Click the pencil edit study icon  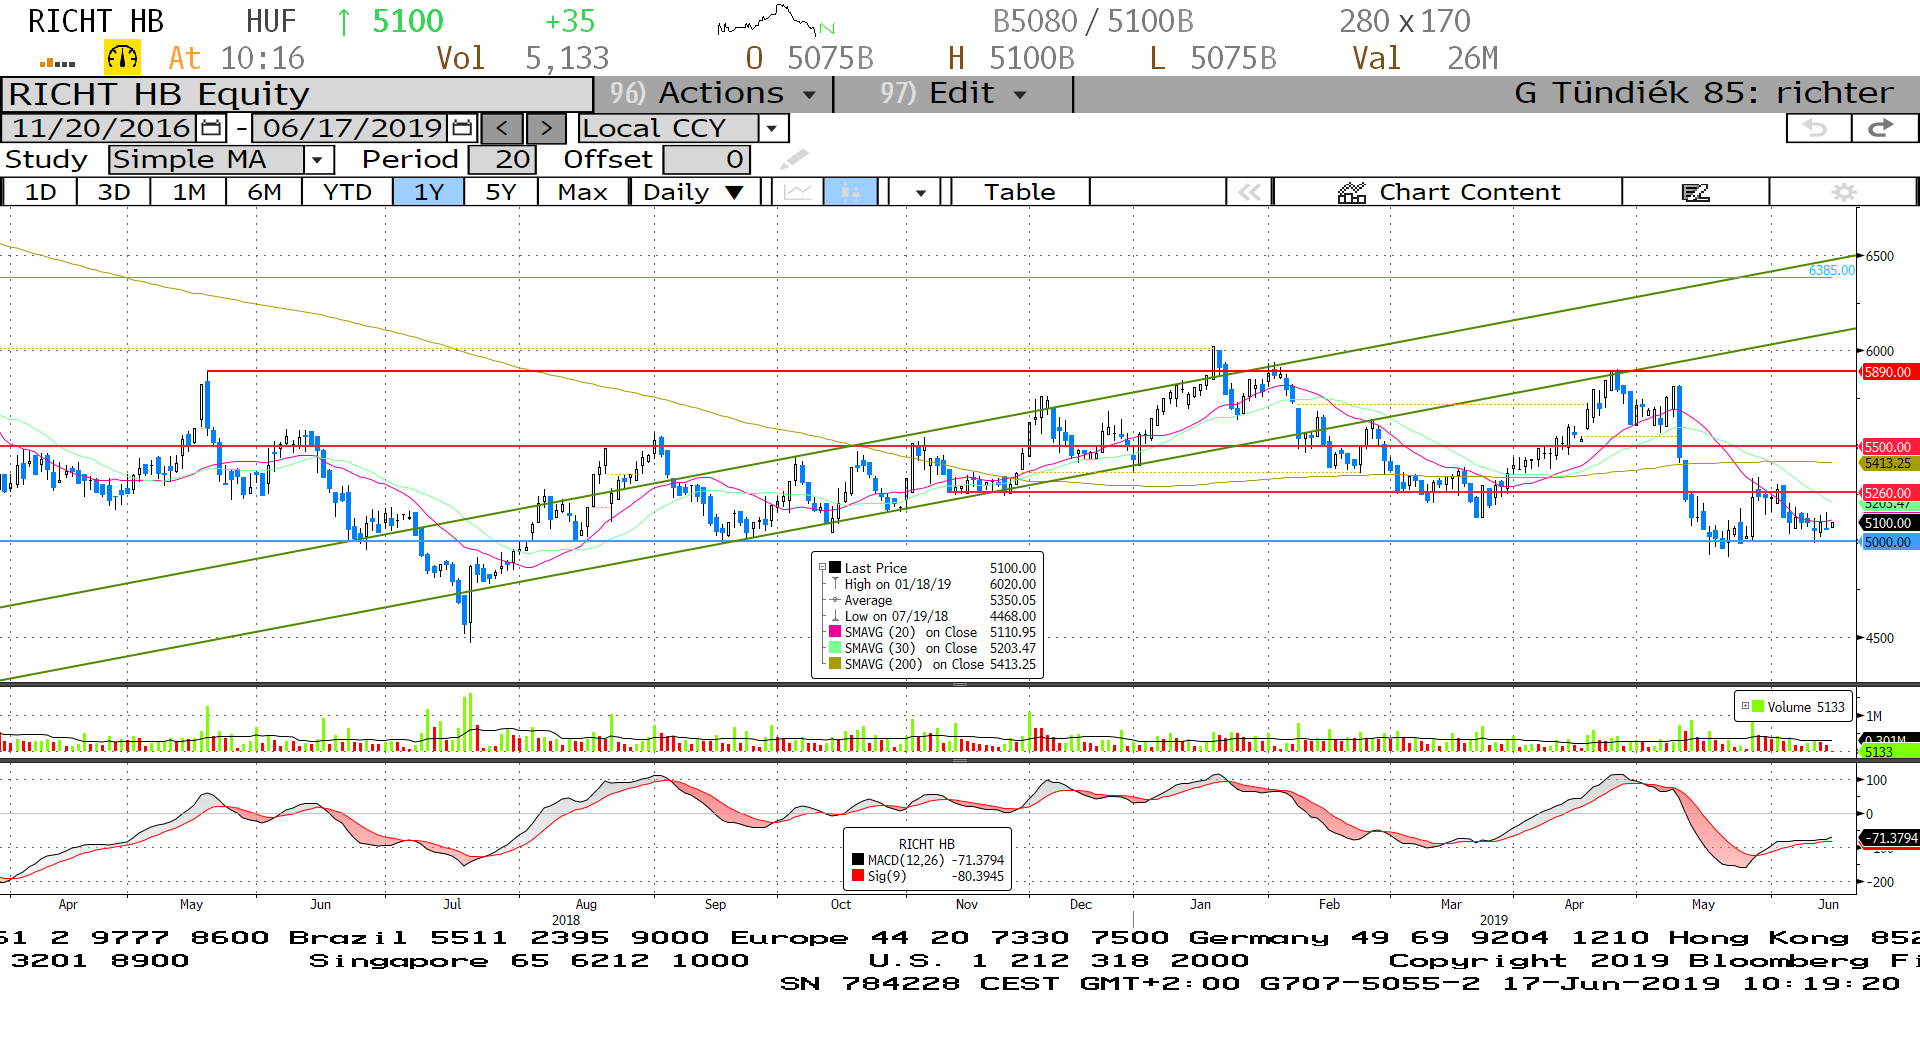tap(794, 159)
